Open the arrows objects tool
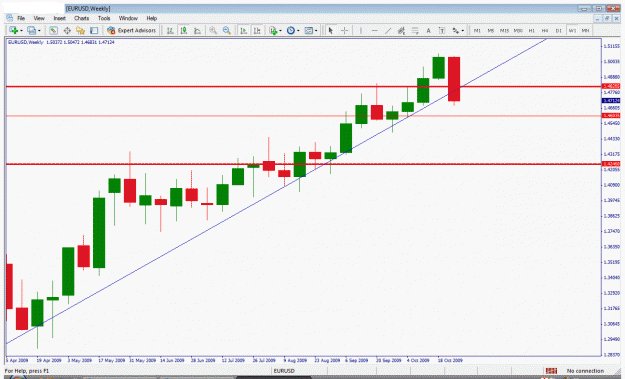Viewport: 625px width, 379px height. (x=456, y=30)
